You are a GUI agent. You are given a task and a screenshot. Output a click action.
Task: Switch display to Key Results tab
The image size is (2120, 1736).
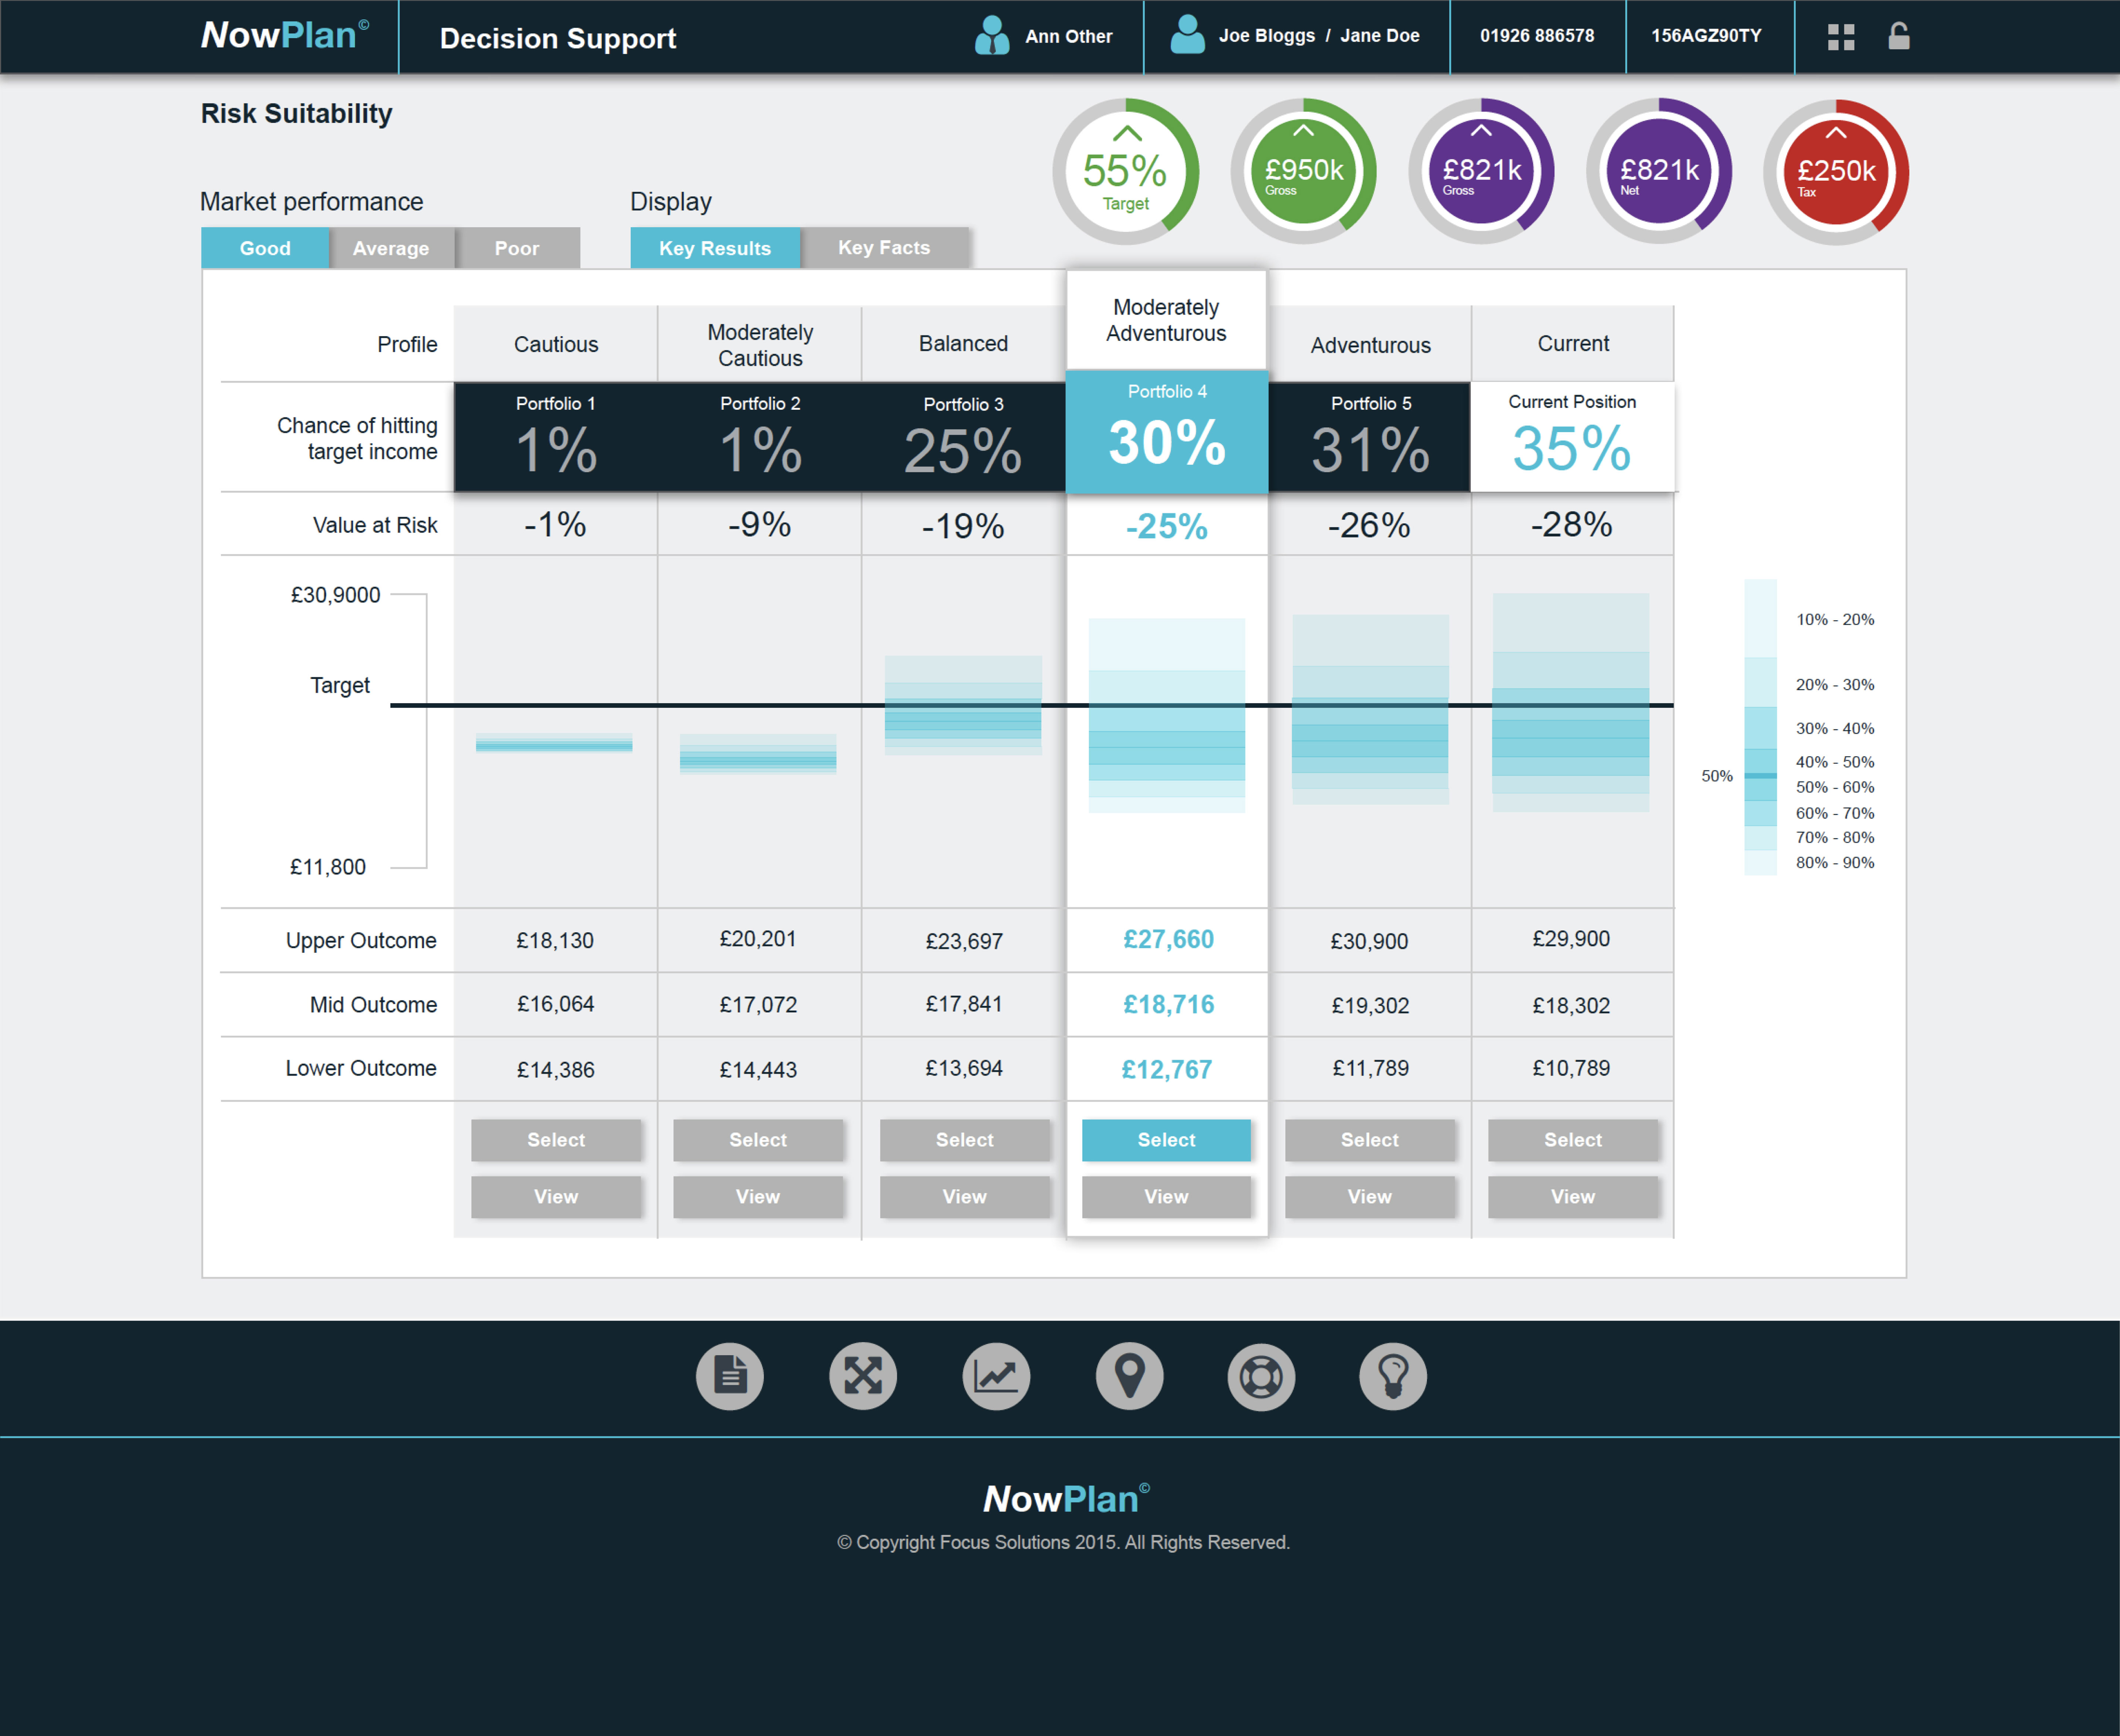[715, 248]
